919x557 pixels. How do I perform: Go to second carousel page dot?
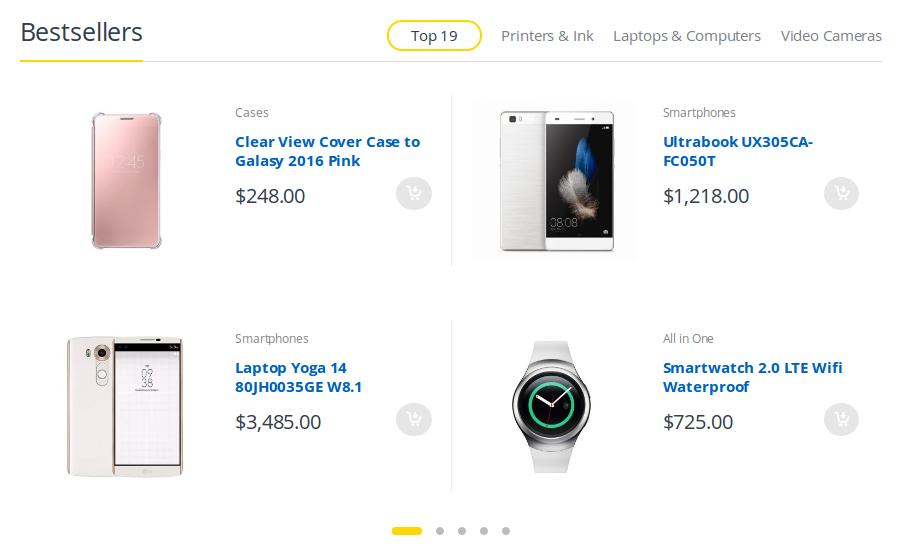(x=440, y=531)
